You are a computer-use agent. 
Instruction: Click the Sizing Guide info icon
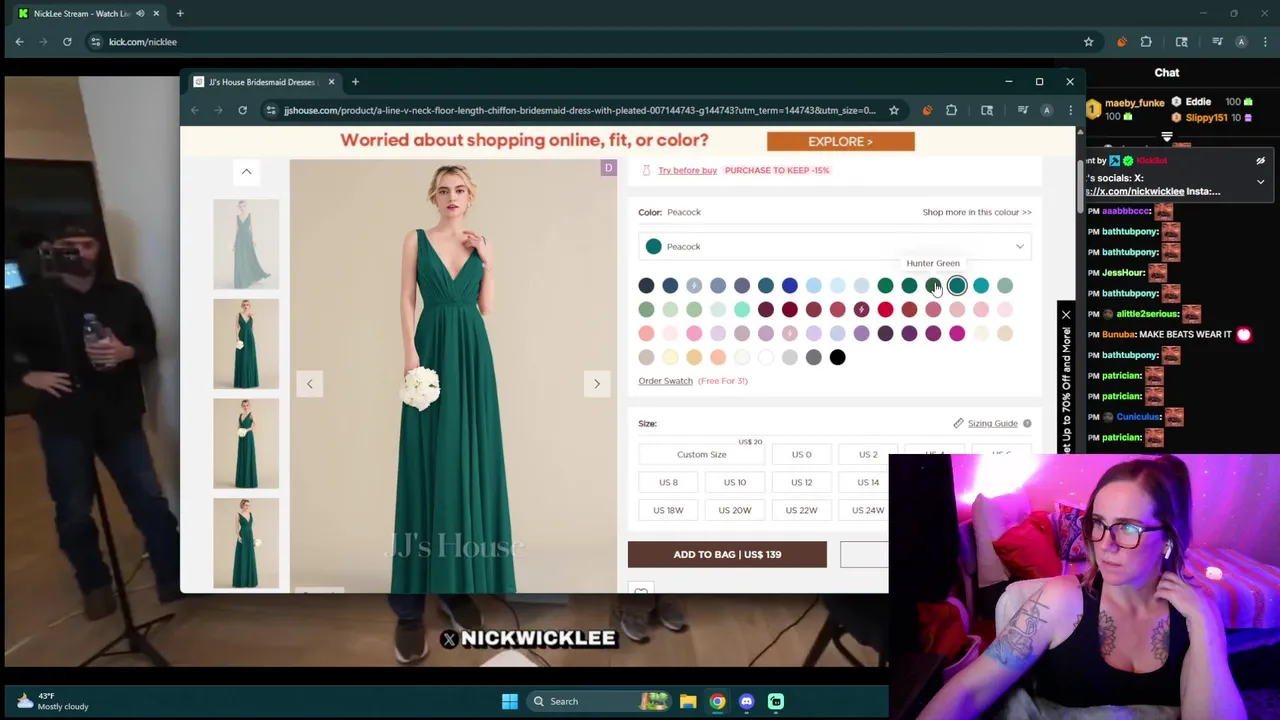(x=1027, y=423)
